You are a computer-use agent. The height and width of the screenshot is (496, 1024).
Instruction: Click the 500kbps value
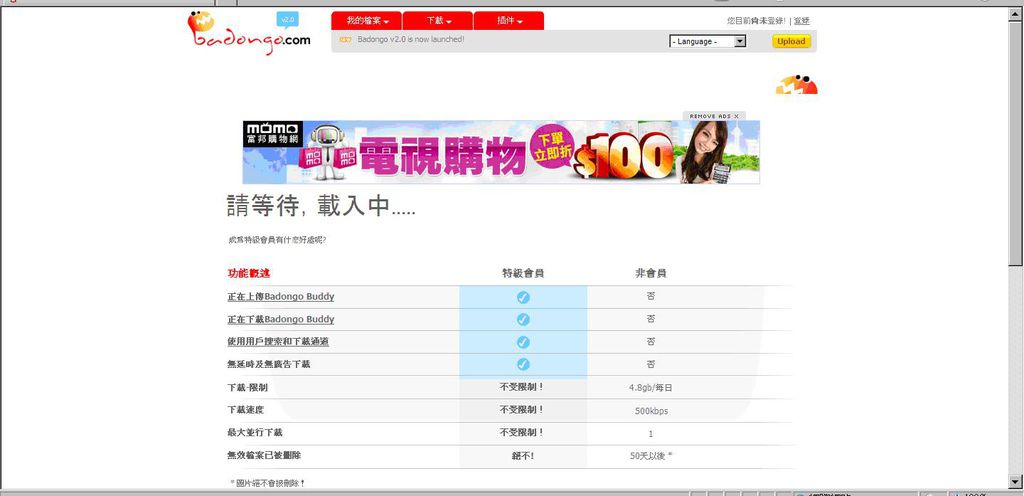click(651, 411)
